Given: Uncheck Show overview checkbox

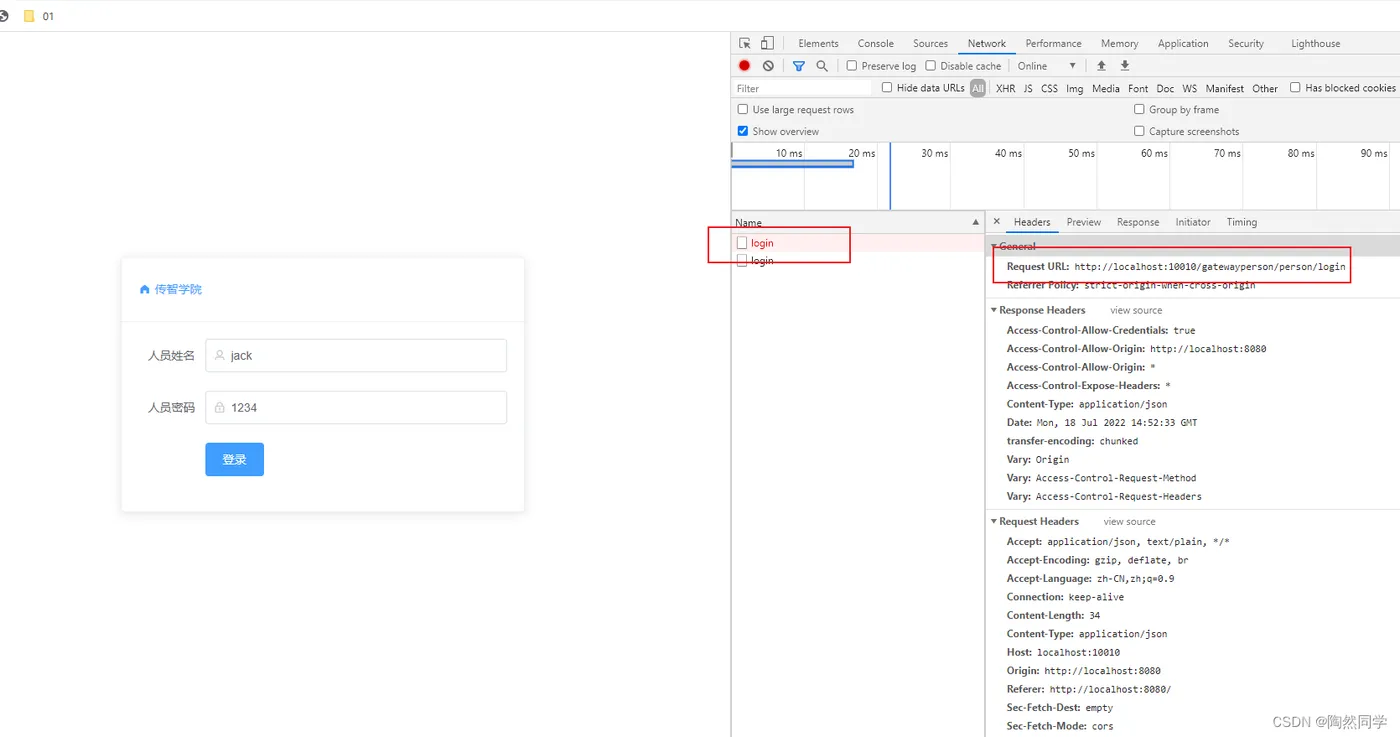Looking at the screenshot, I should tap(743, 131).
